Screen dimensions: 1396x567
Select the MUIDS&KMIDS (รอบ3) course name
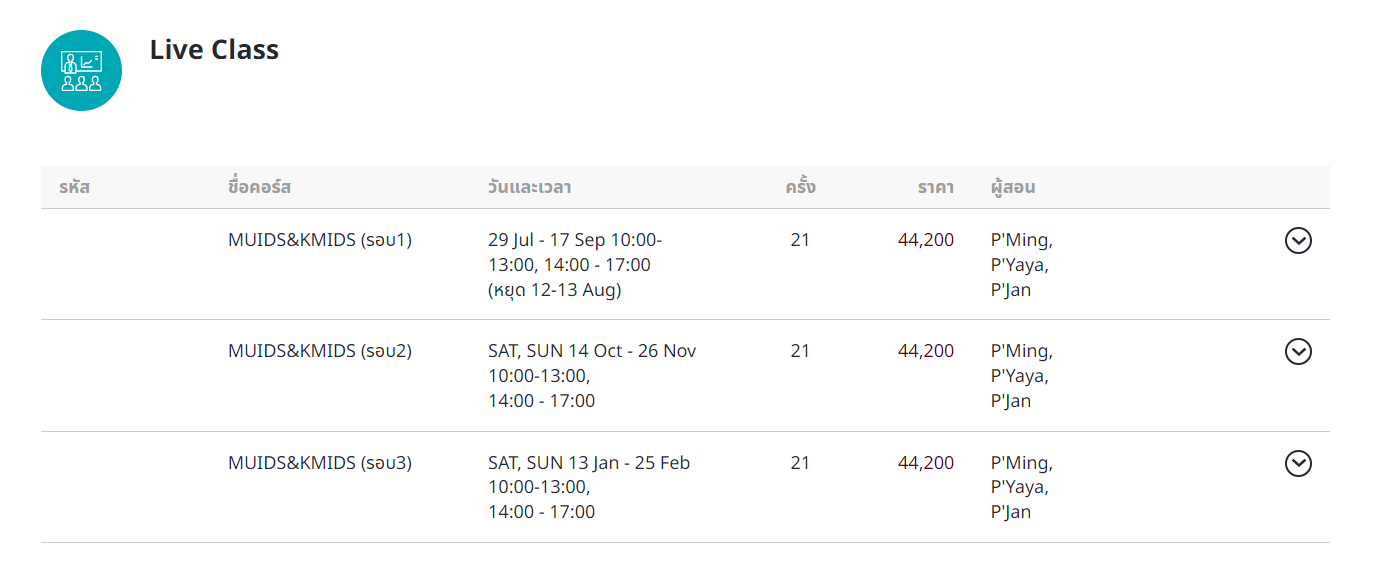pos(320,463)
